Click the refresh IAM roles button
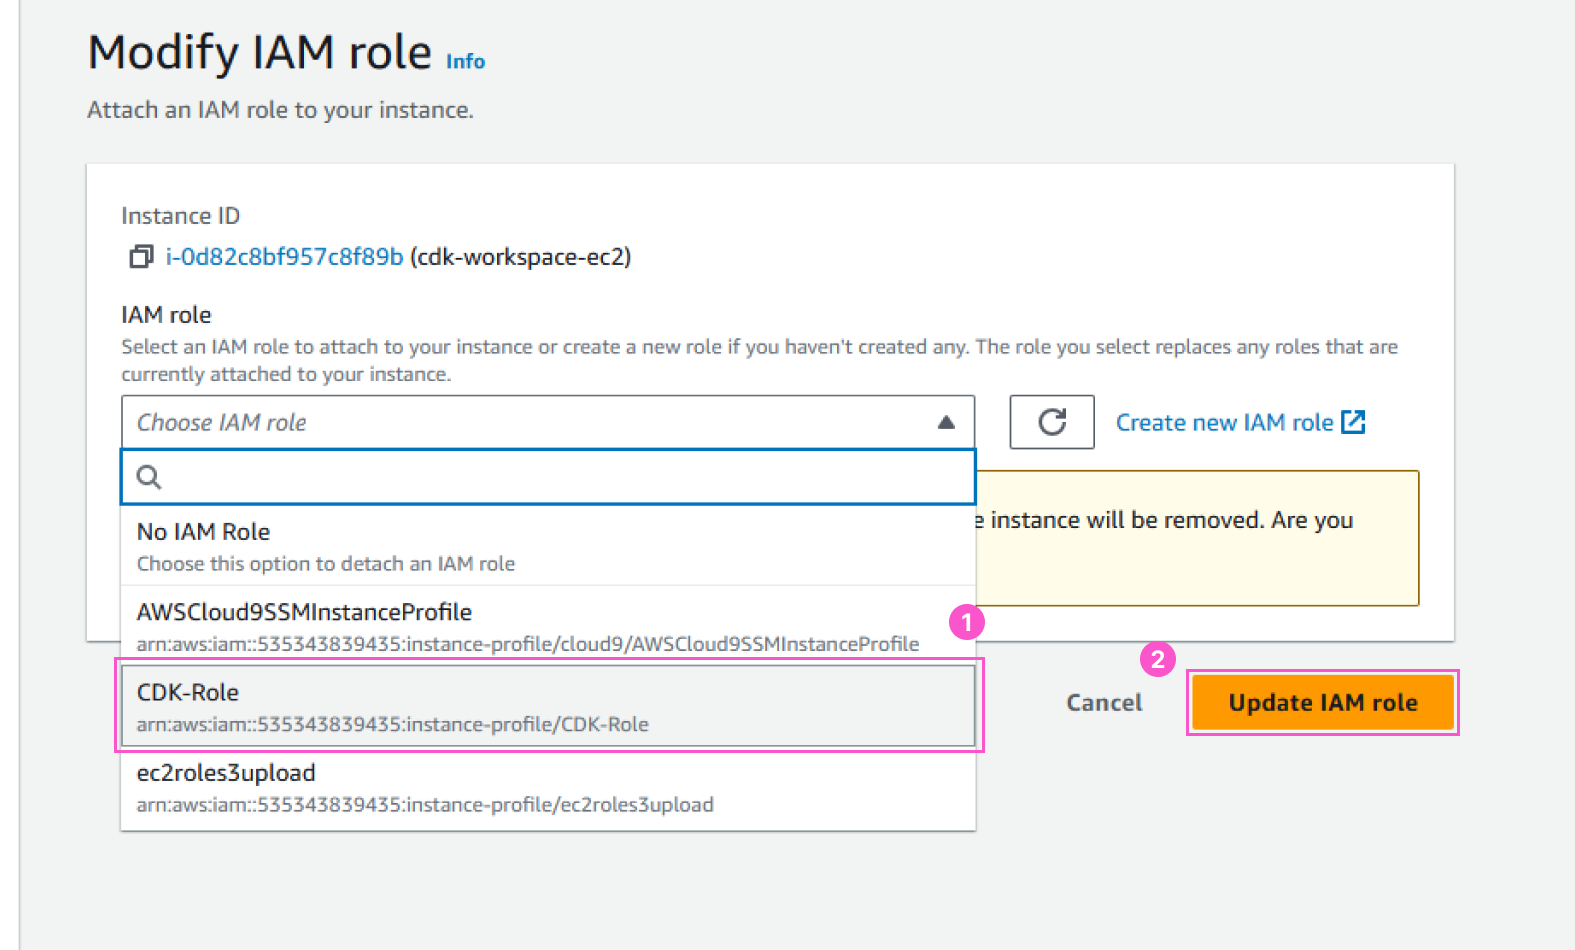The height and width of the screenshot is (950, 1575). pyautogui.click(x=1051, y=422)
